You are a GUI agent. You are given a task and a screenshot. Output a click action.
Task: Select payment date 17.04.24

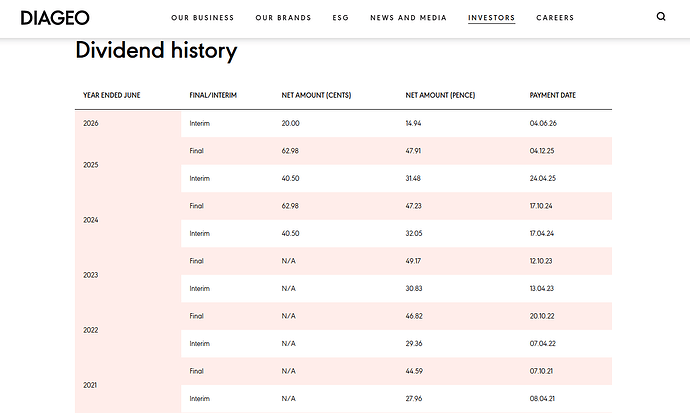[542, 233]
